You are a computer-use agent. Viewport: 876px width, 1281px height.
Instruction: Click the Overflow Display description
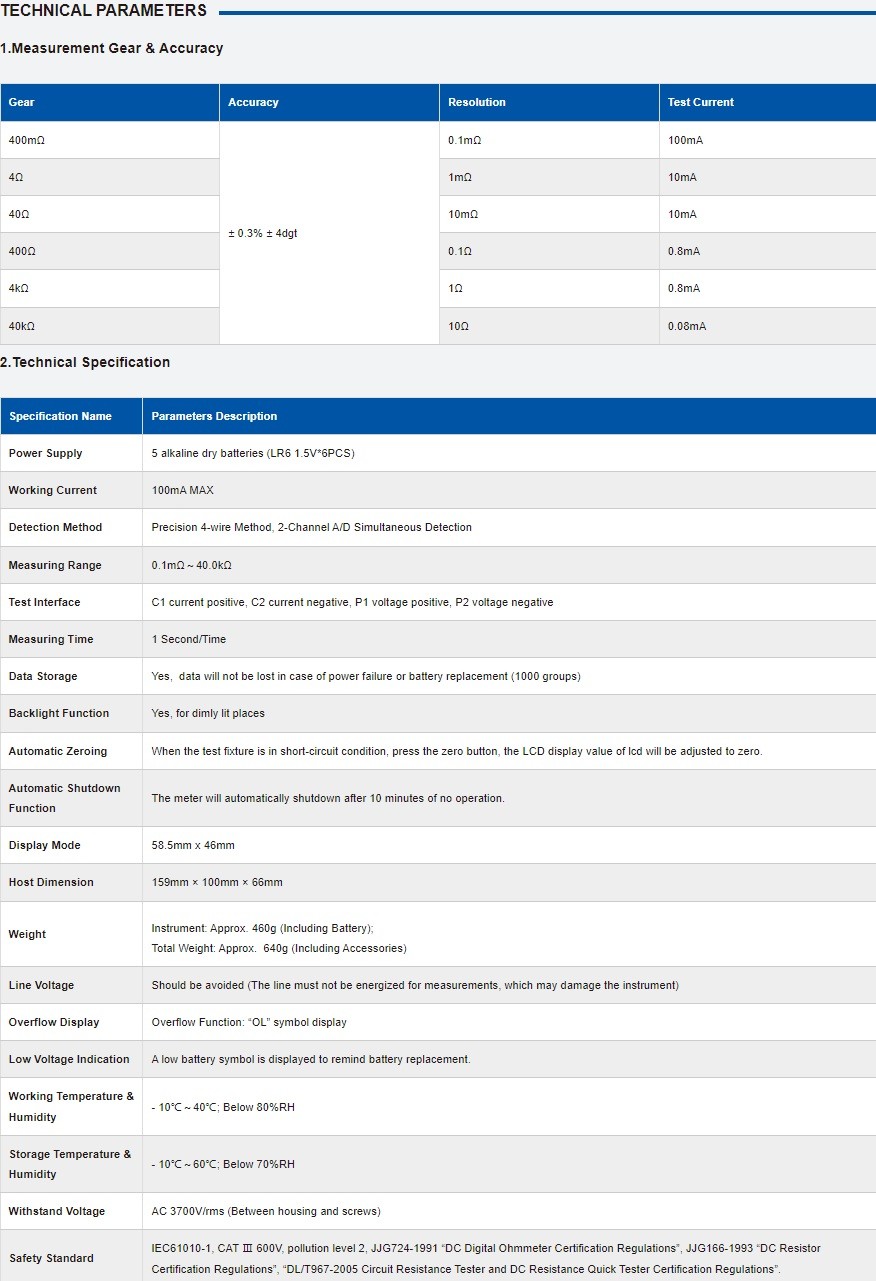coord(250,1022)
